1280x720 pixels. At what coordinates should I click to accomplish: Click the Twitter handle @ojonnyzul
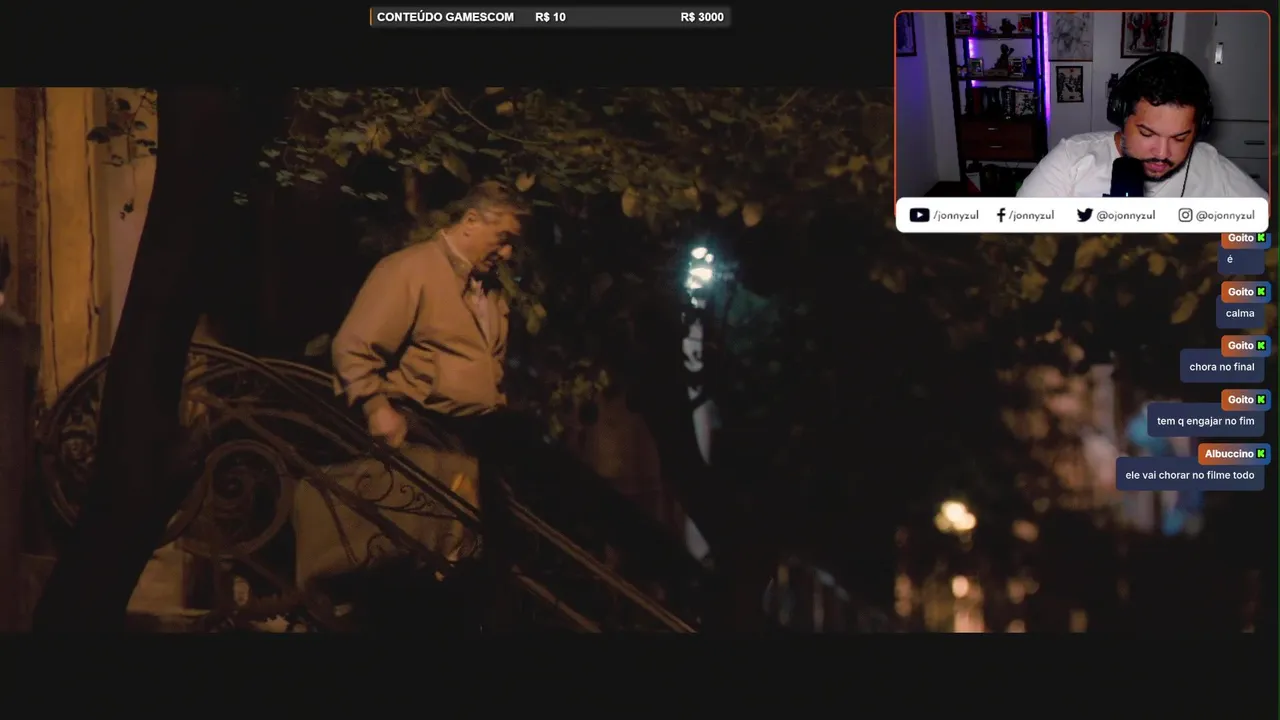[1125, 215]
